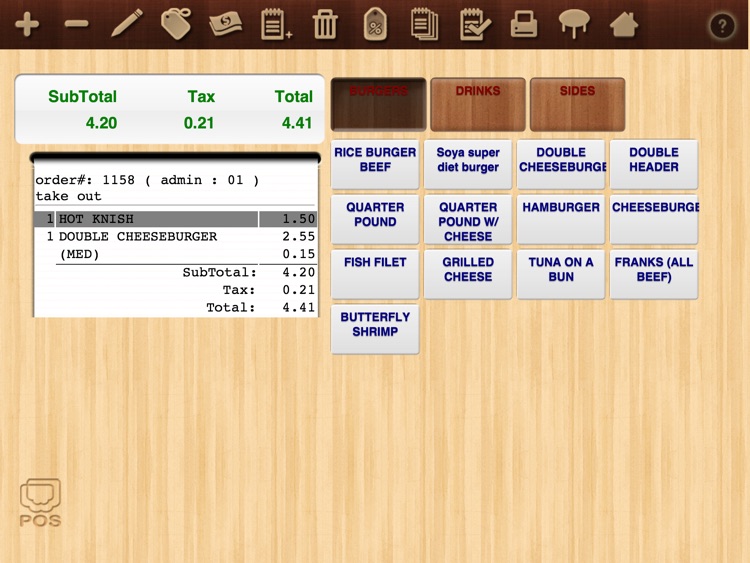Tap the green Total 4.41 display
750x563 pixels.
tap(294, 109)
